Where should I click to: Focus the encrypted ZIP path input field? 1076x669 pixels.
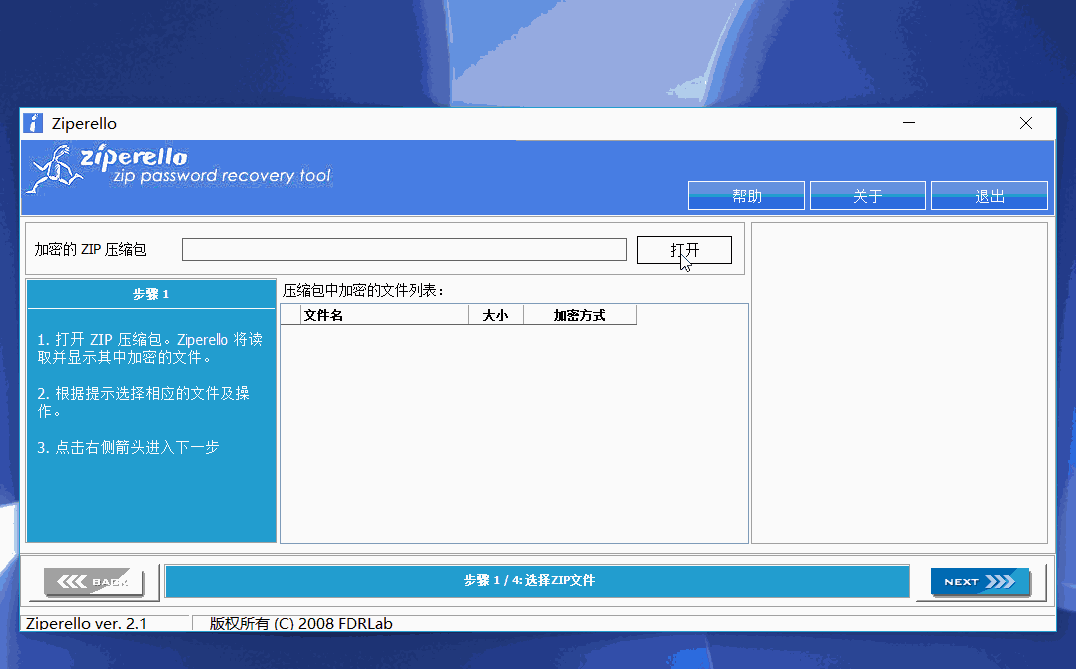(404, 250)
